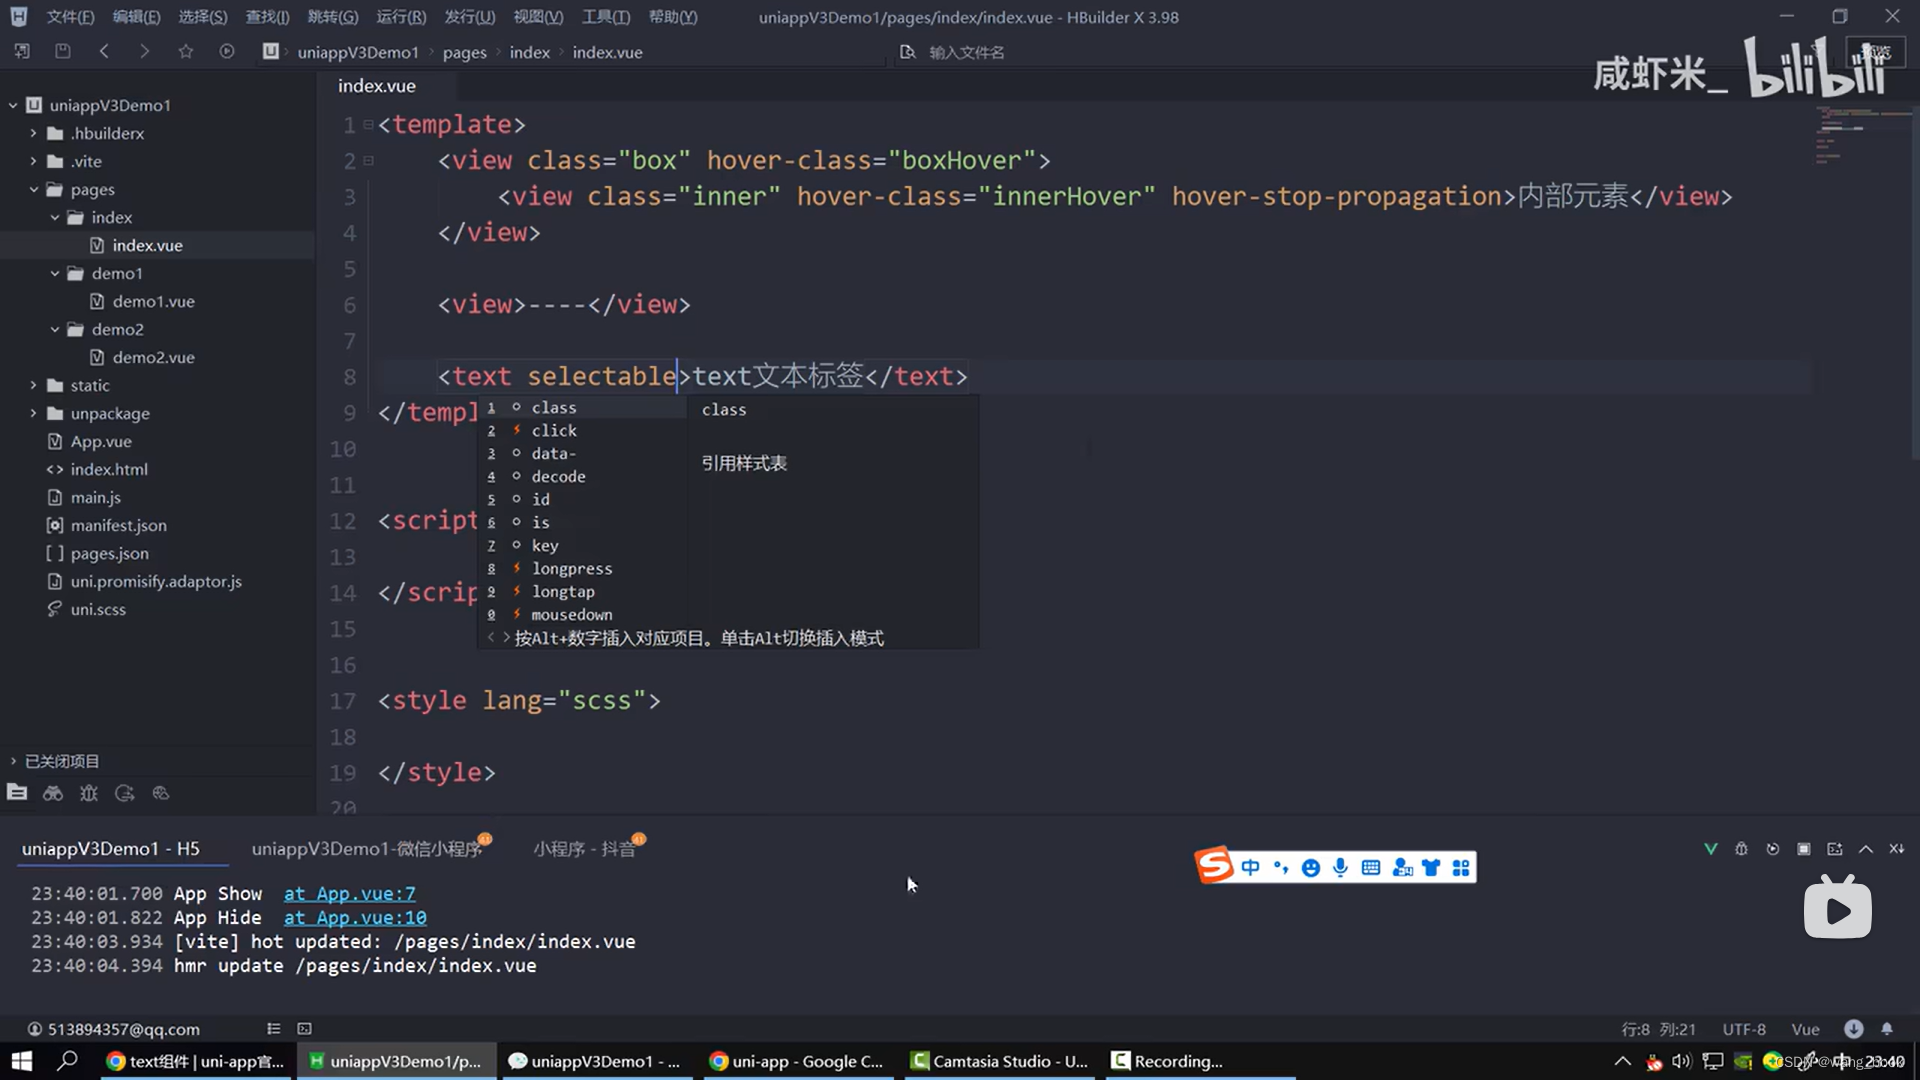Open Windows Start menu
Image resolution: width=1920 pixels, height=1080 pixels.
[21, 1061]
